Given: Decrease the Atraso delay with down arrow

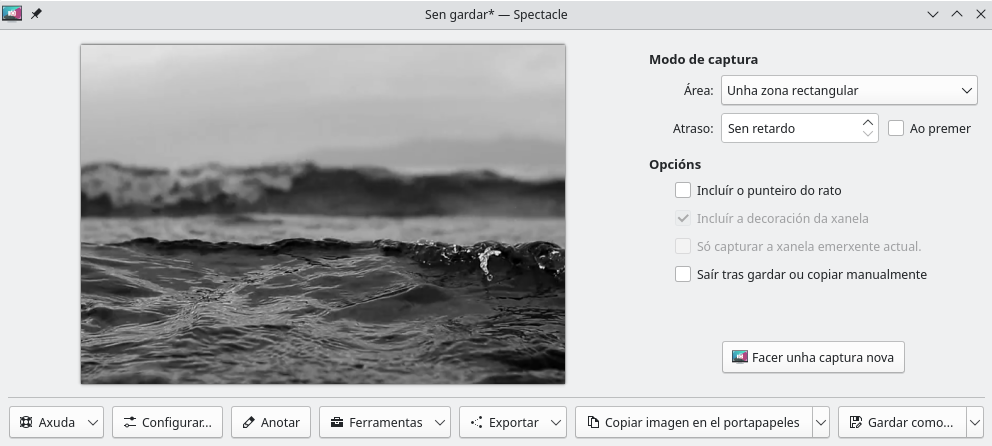Looking at the screenshot, I should [x=867, y=134].
